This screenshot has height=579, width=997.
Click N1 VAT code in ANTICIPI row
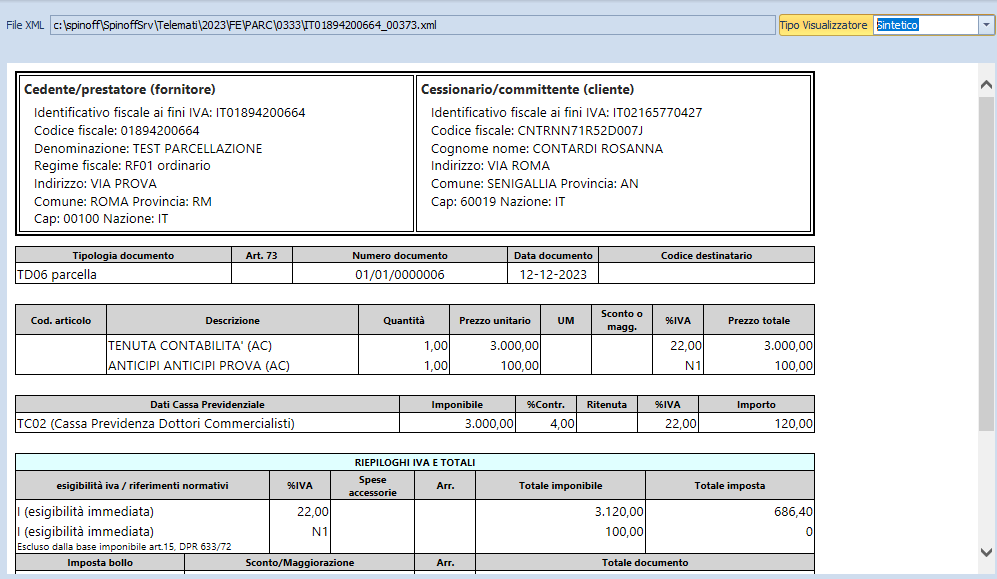693,365
